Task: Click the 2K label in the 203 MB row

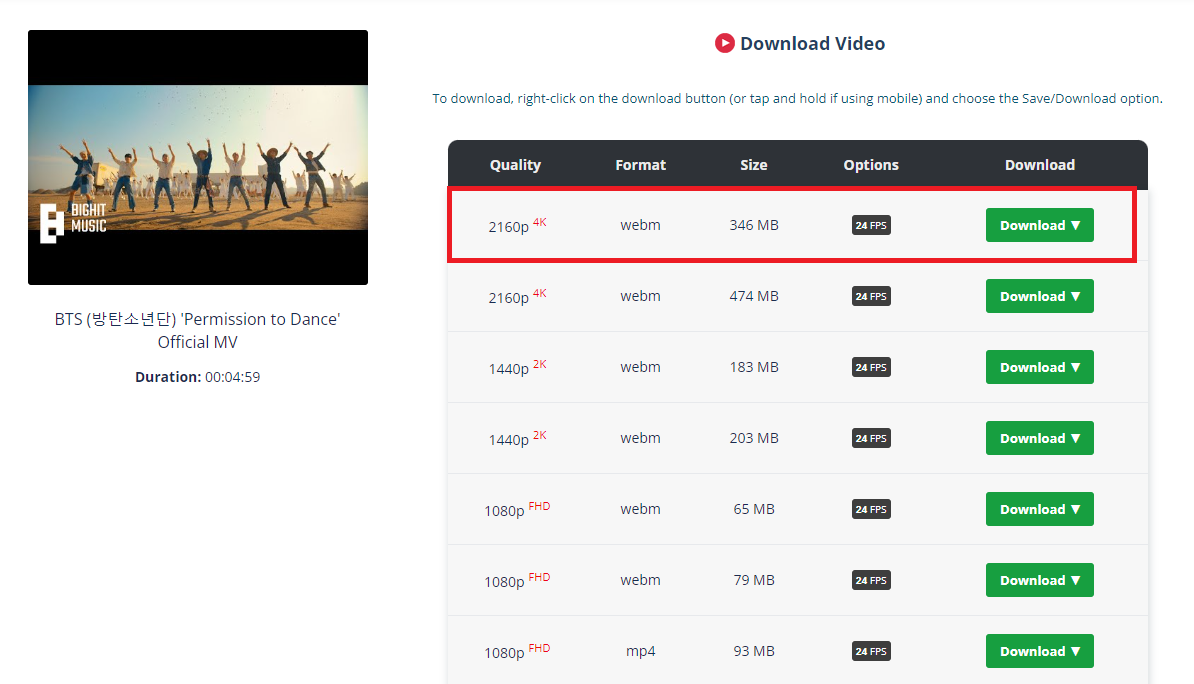Action: point(540,435)
